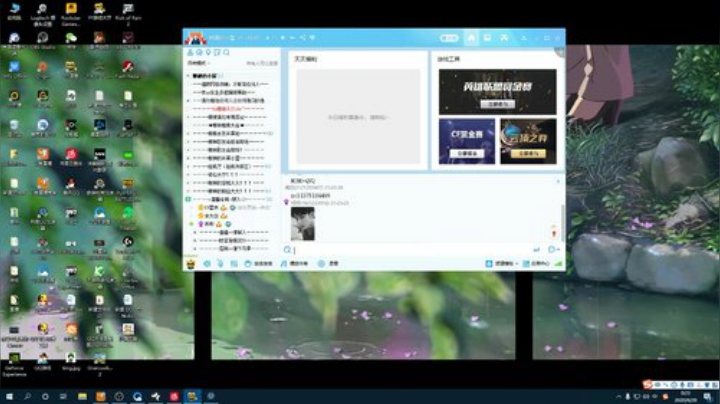Click the taskbar search magnifier icon

point(27,396)
